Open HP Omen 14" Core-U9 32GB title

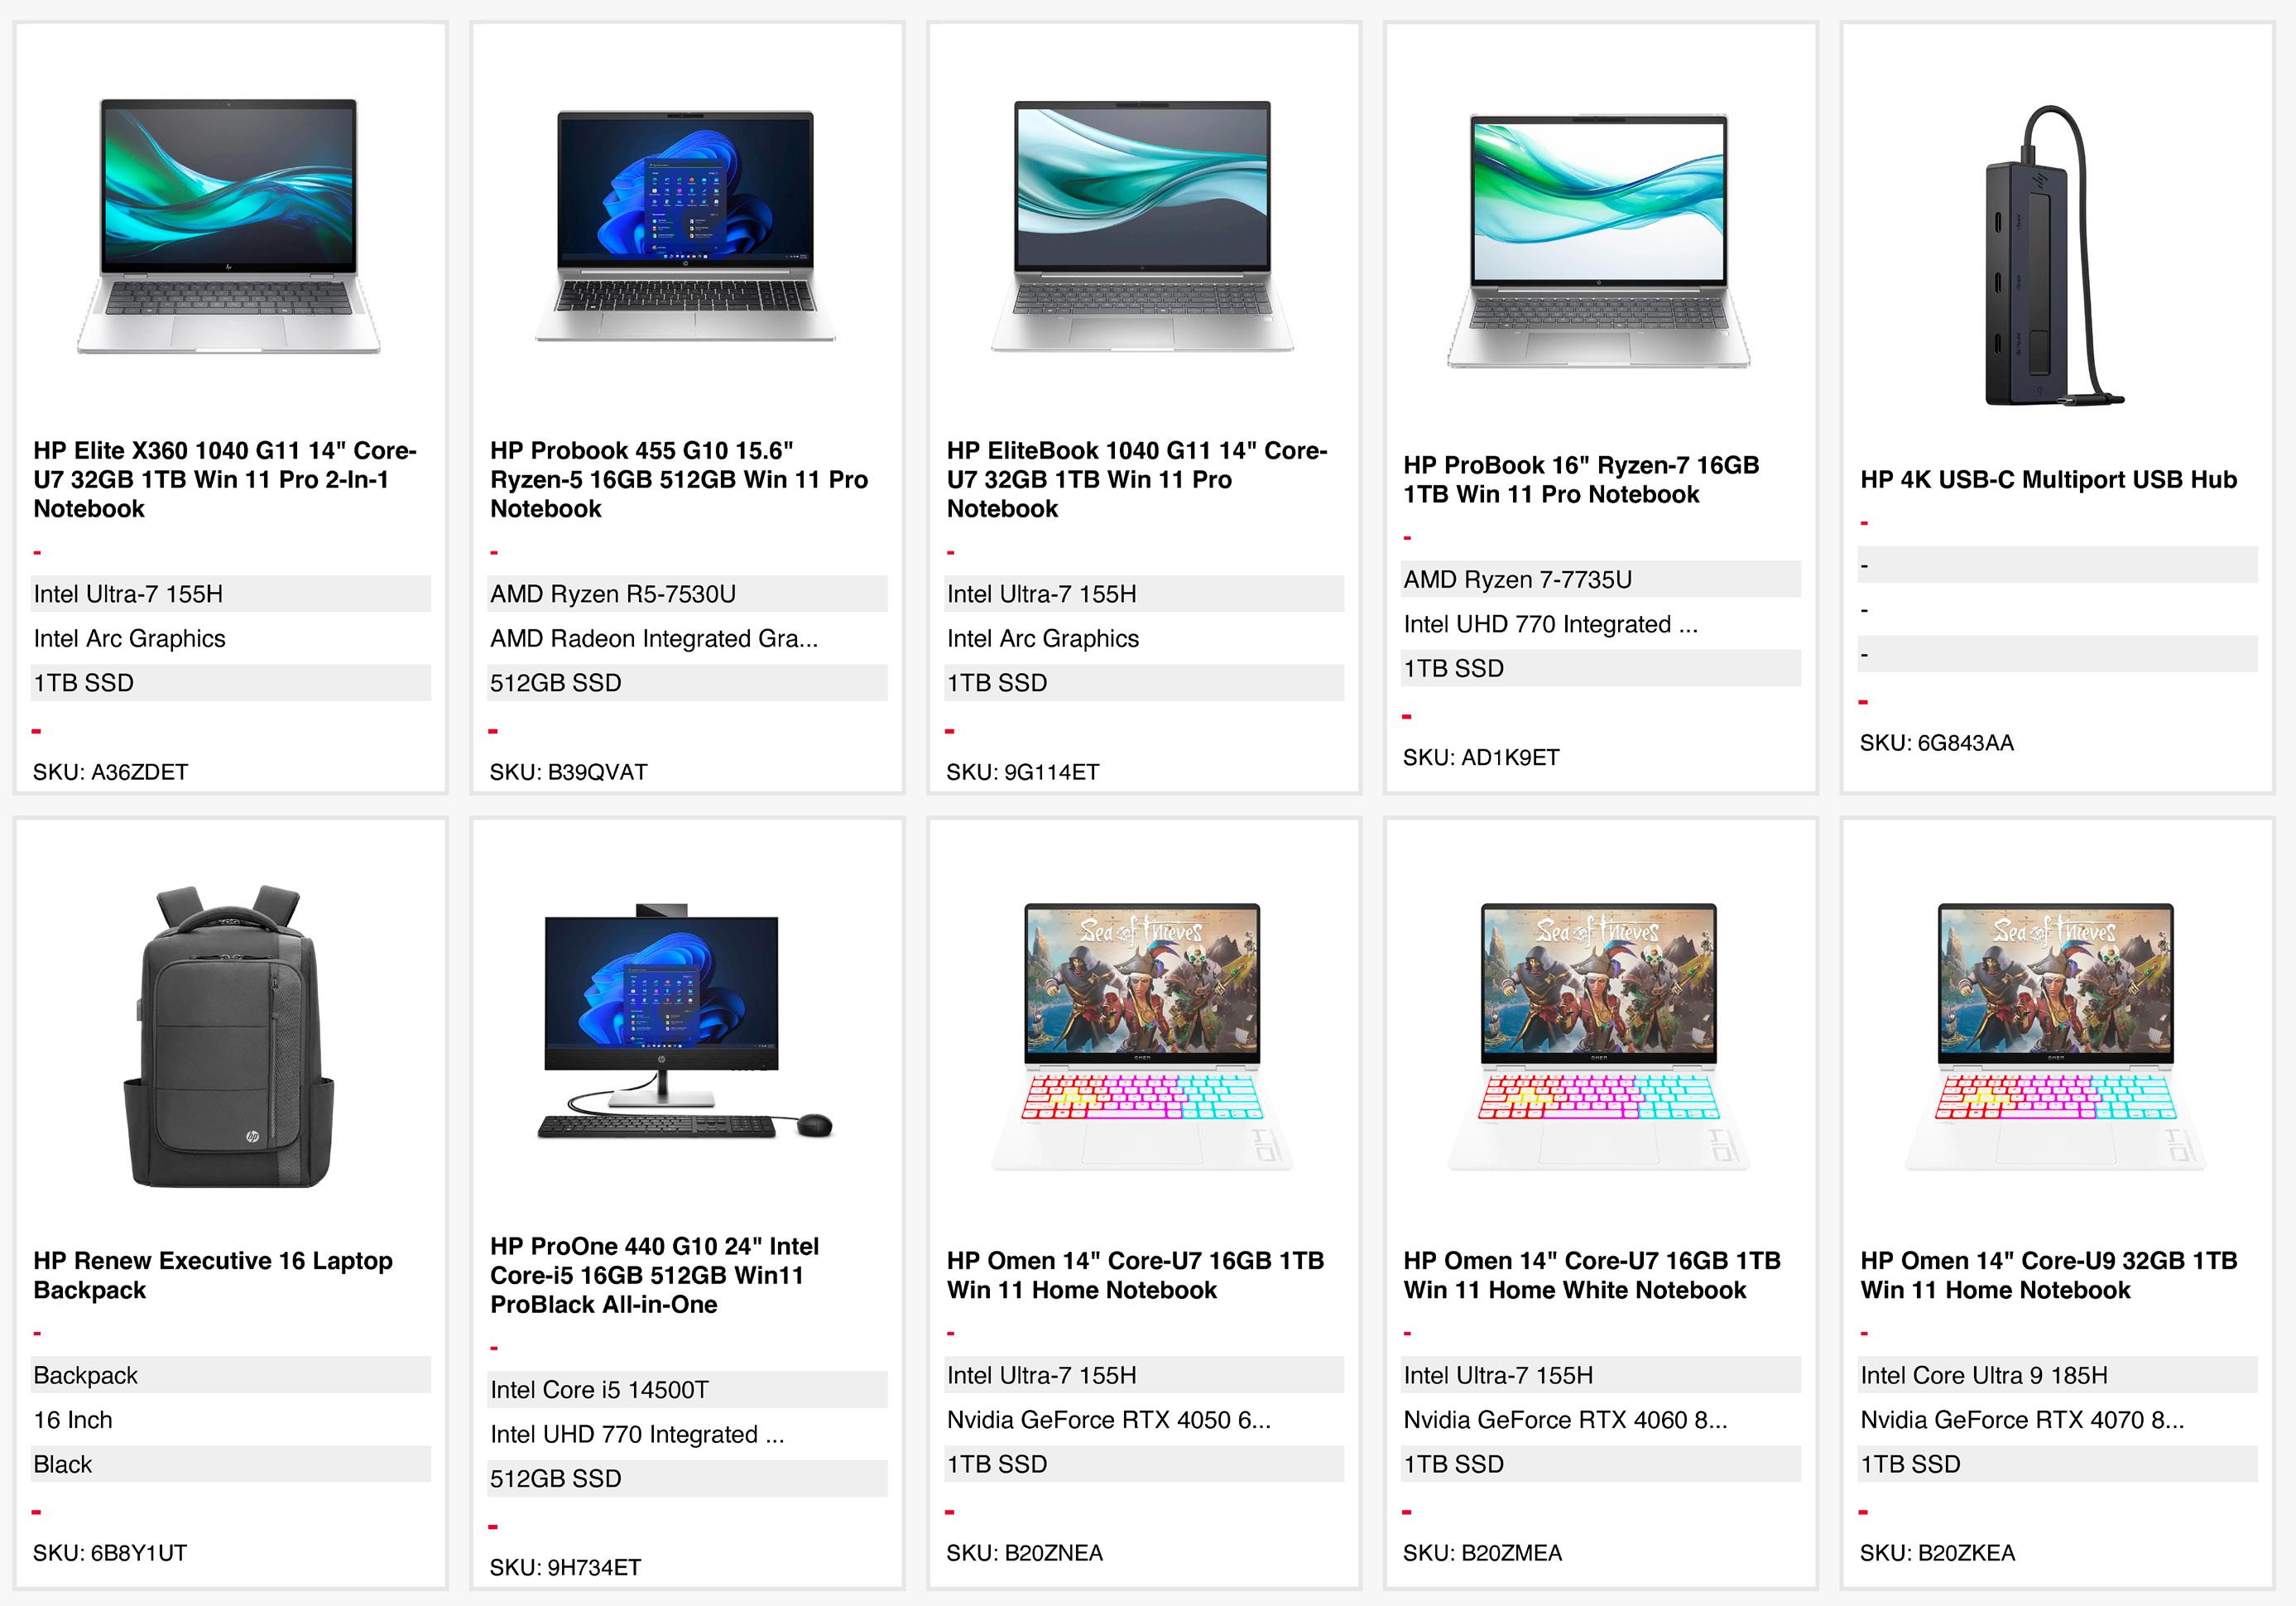2048,1274
